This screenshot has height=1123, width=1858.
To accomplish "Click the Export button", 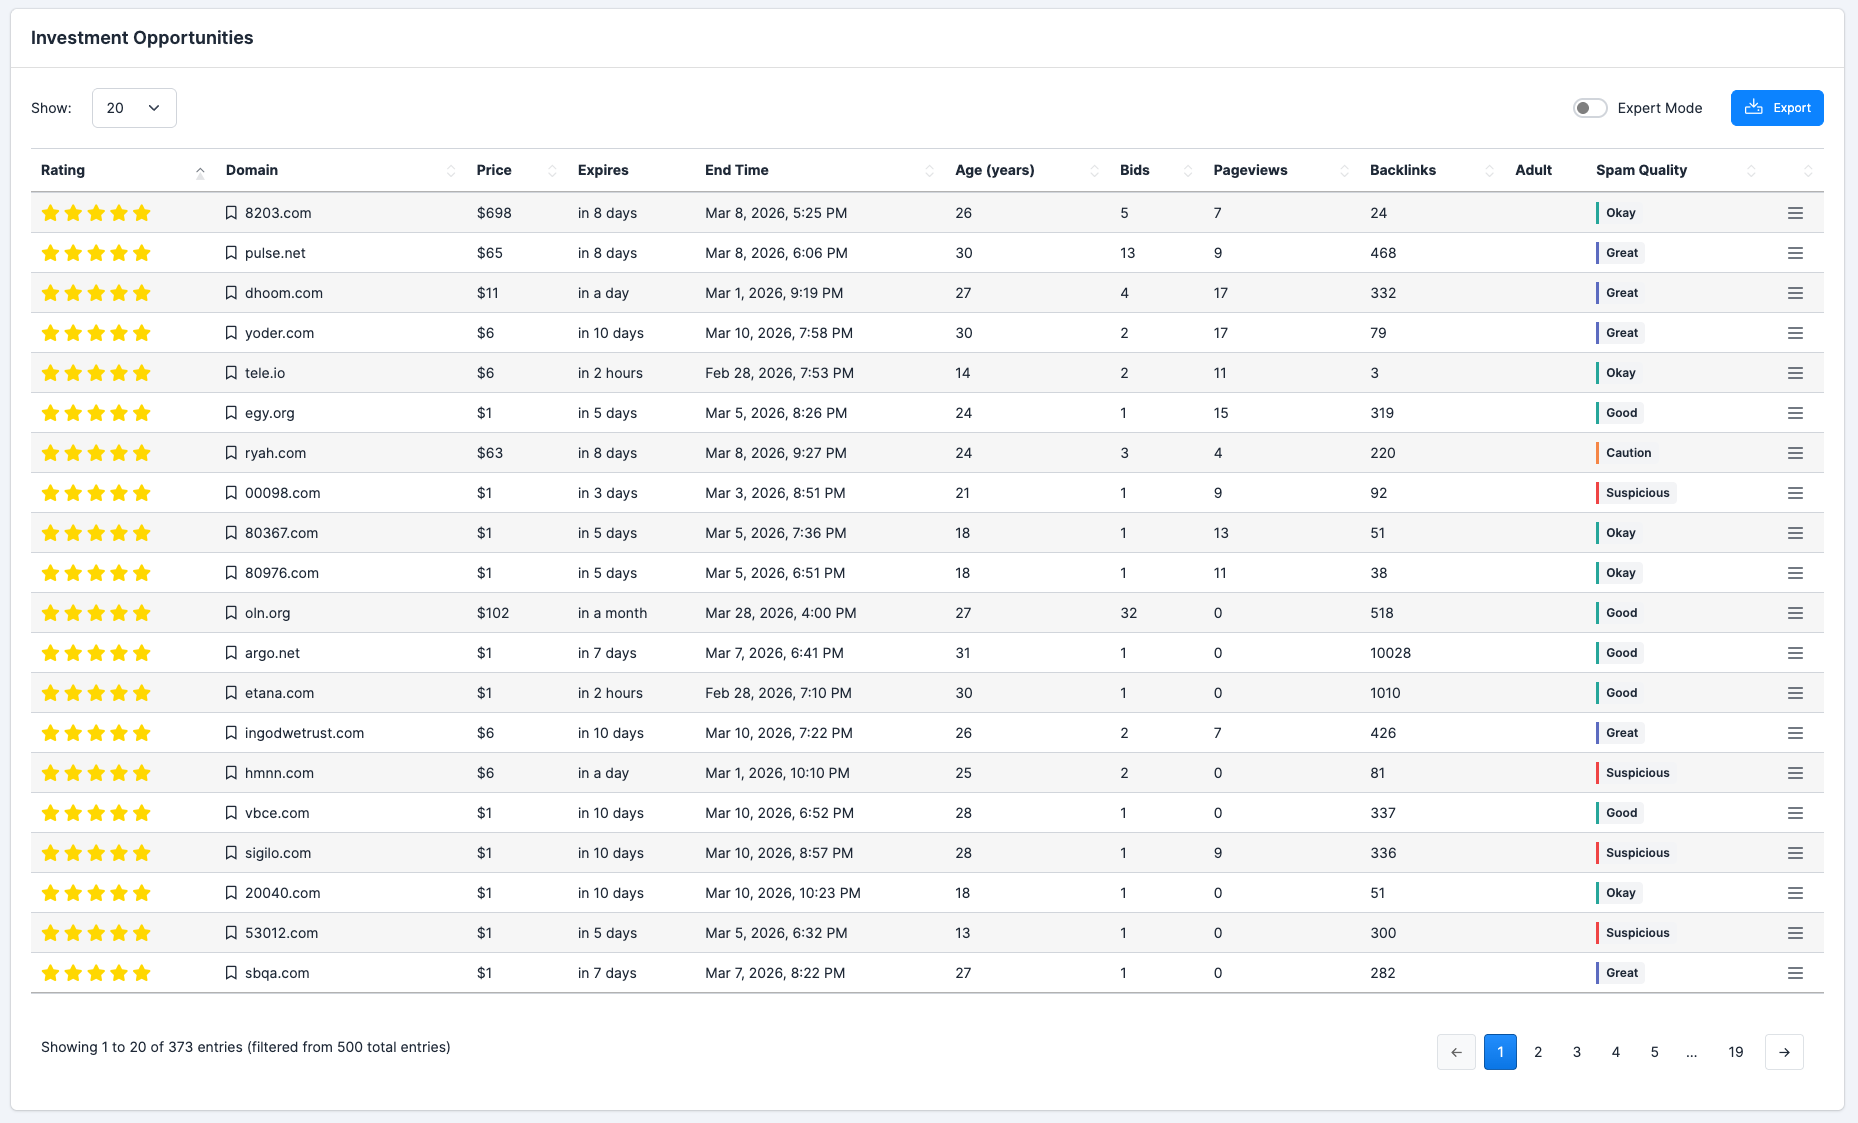I will (1776, 108).
